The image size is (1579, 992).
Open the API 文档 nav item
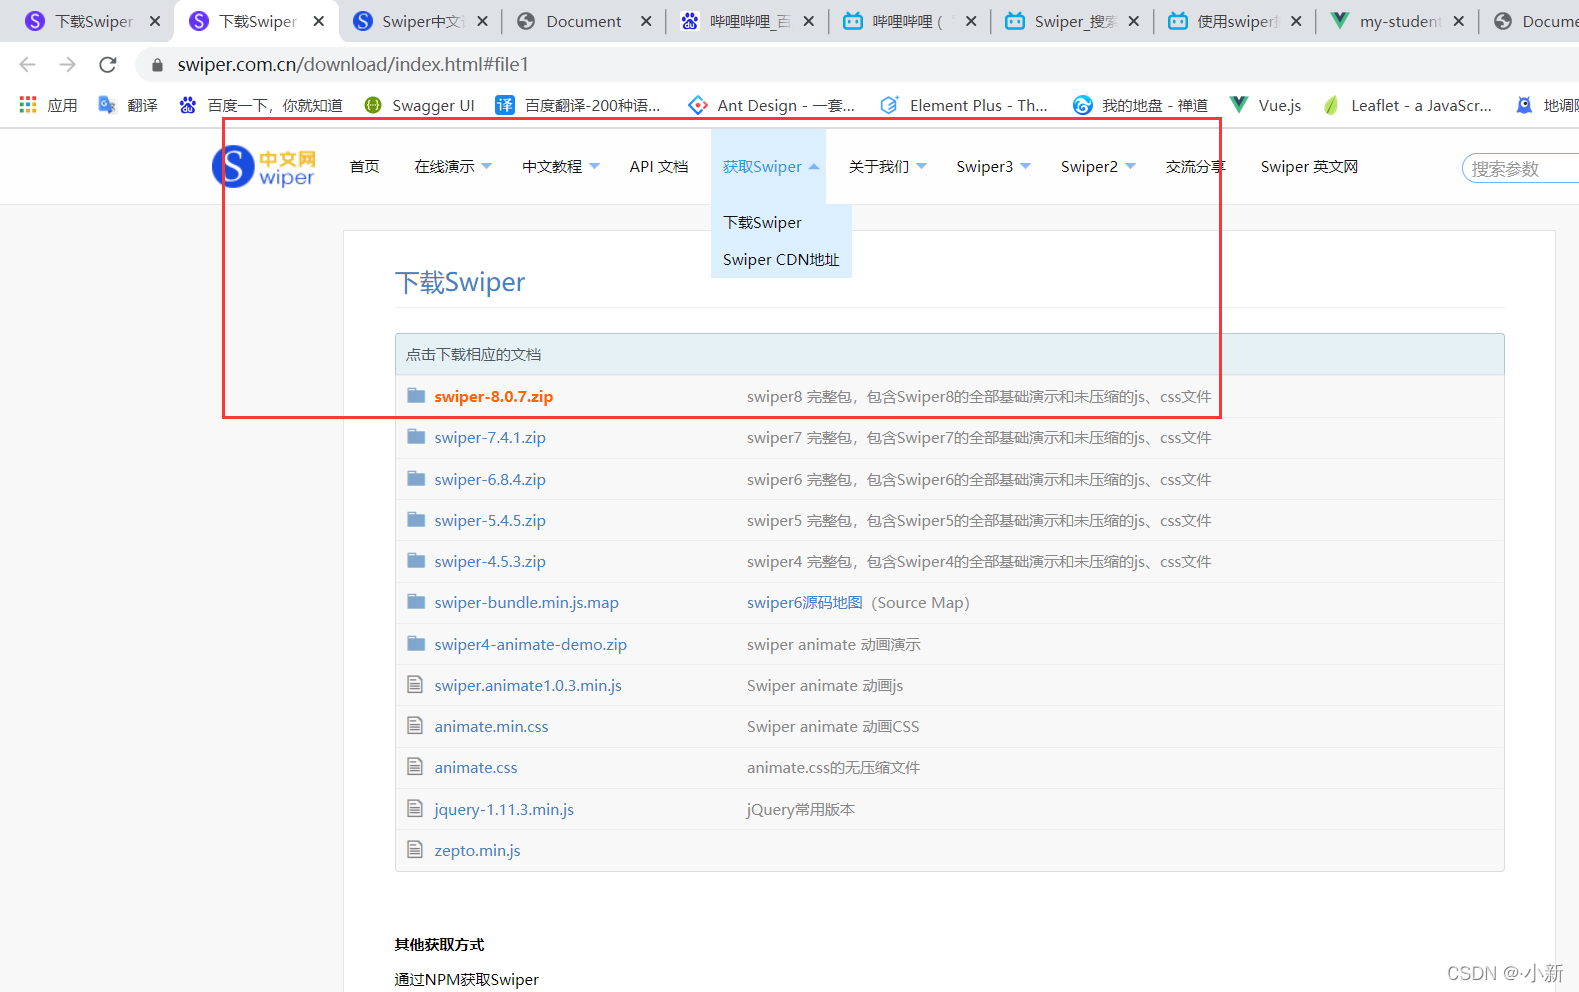click(x=659, y=167)
